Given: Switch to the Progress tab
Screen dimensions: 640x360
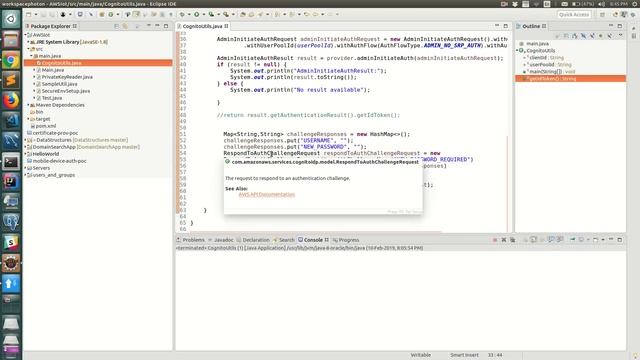Looking at the screenshot, I should tap(346, 240).
